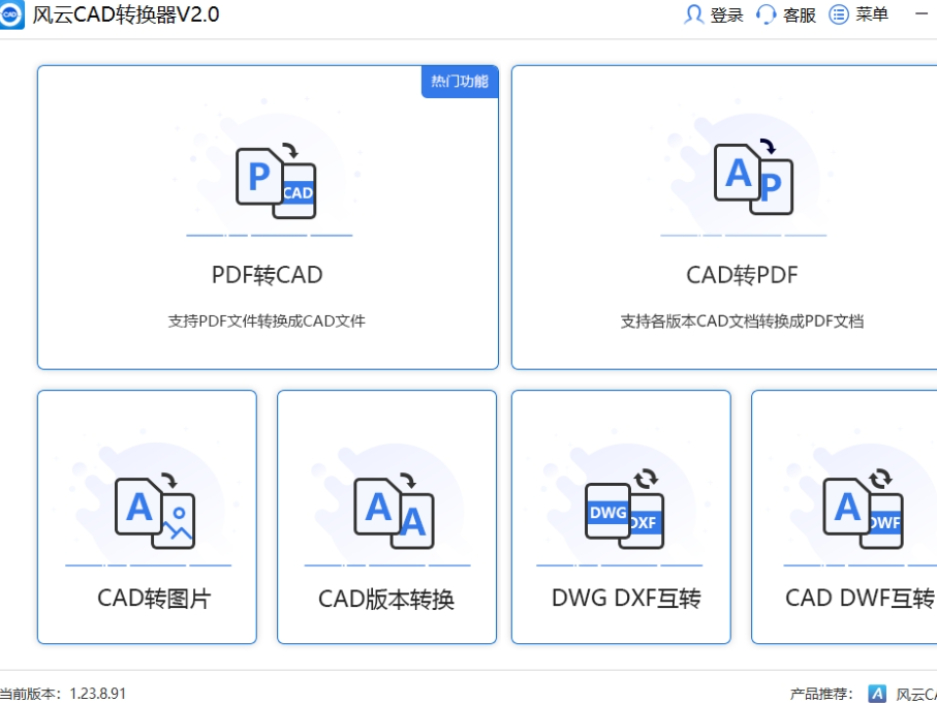
Task: Minimize the window
Action: (x=922, y=14)
